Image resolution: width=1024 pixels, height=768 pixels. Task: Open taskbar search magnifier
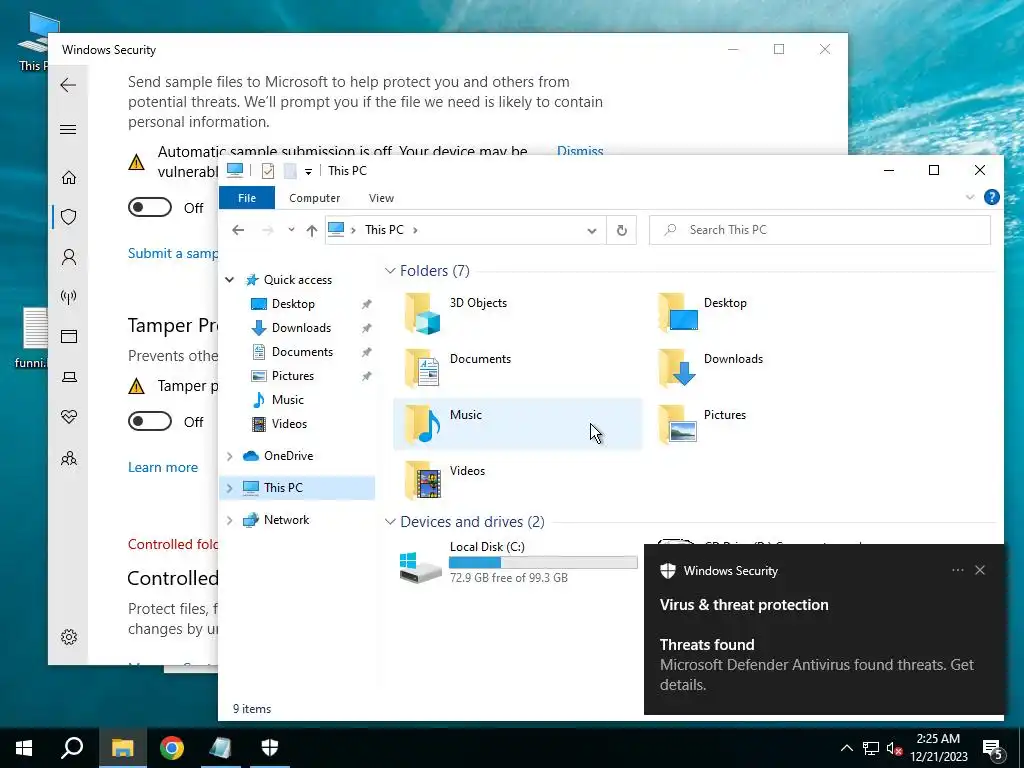pos(72,748)
